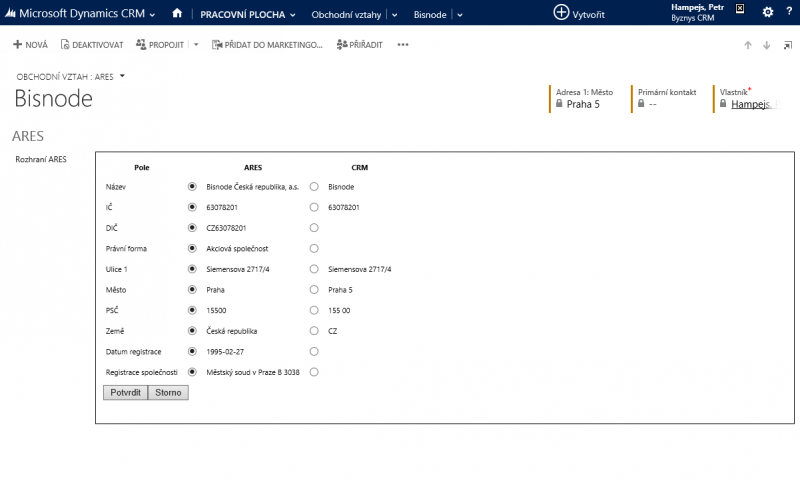
Task: Select CRM value Bisnode for Název
Action: point(314,187)
